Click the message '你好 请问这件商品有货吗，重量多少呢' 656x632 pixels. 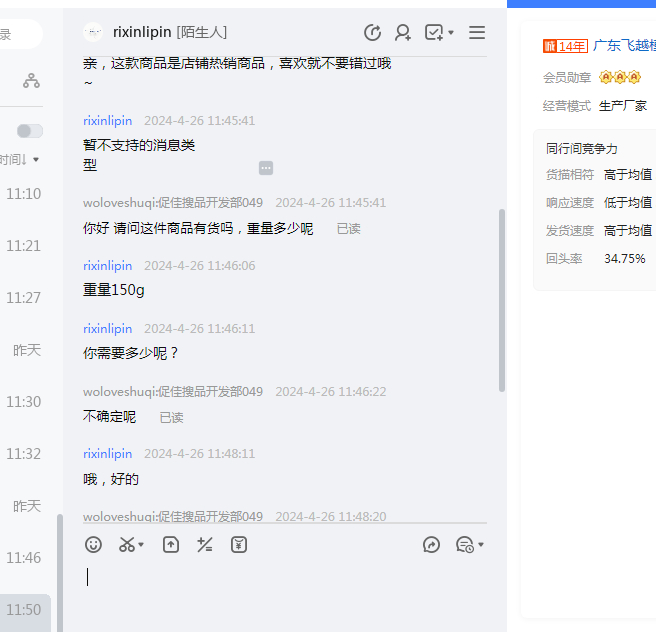point(198,228)
